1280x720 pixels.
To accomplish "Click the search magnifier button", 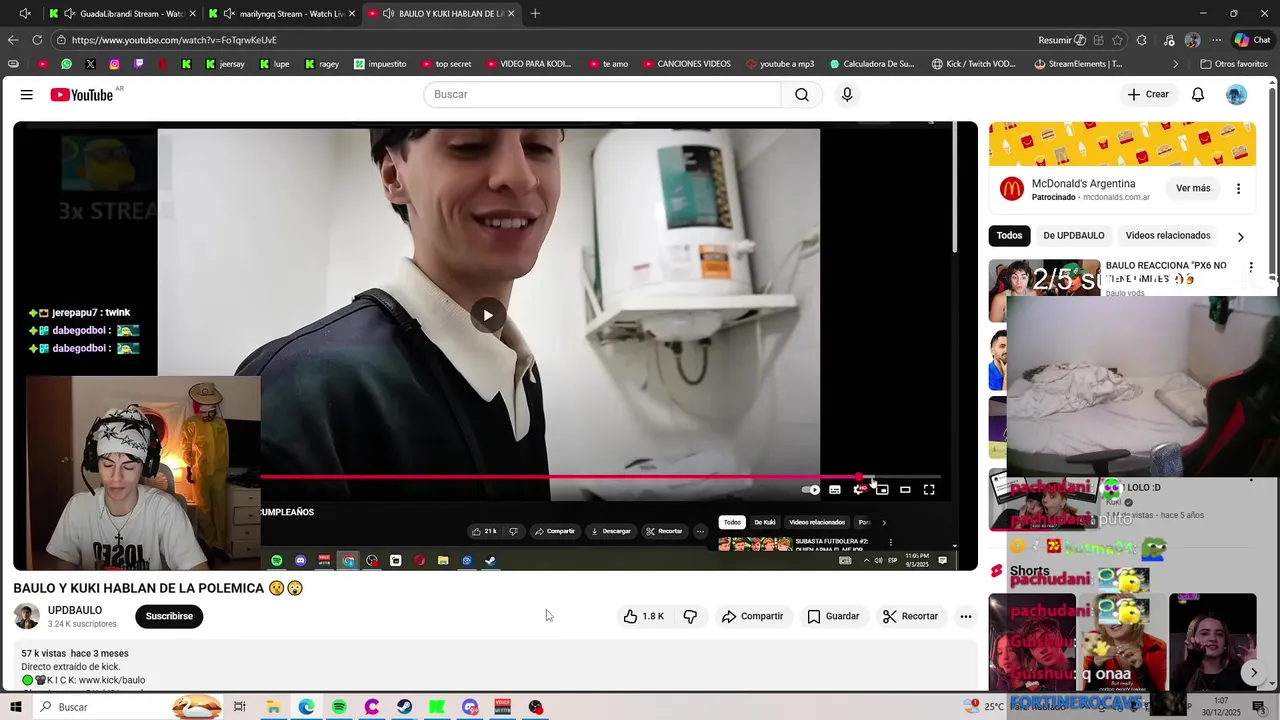I will [x=802, y=95].
